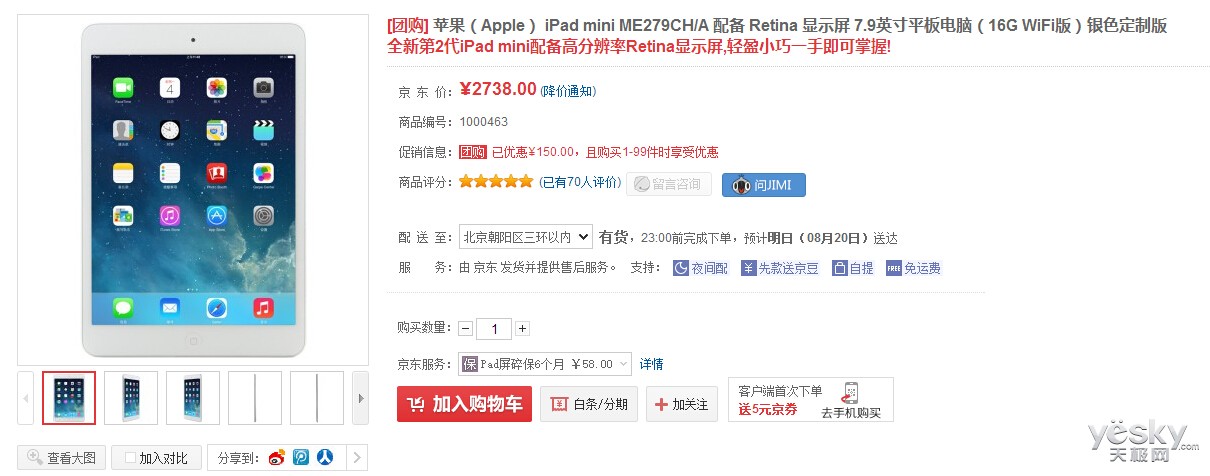This screenshot has height=476, width=1210.
Task: Click the Weibo share icon
Action: (x=277, y=458)
